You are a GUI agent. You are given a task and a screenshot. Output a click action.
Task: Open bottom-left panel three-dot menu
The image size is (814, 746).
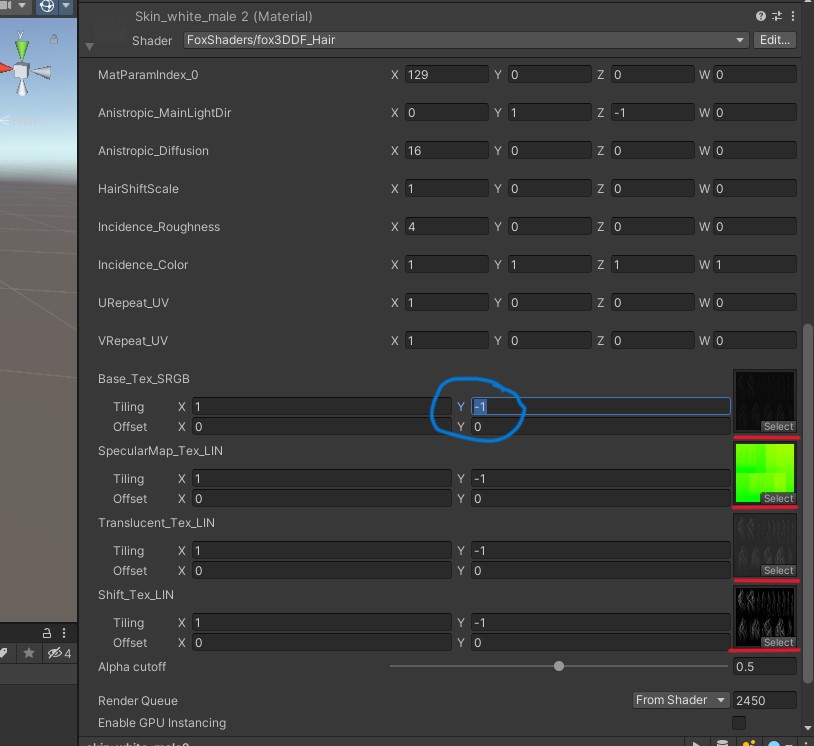point(64,633)
